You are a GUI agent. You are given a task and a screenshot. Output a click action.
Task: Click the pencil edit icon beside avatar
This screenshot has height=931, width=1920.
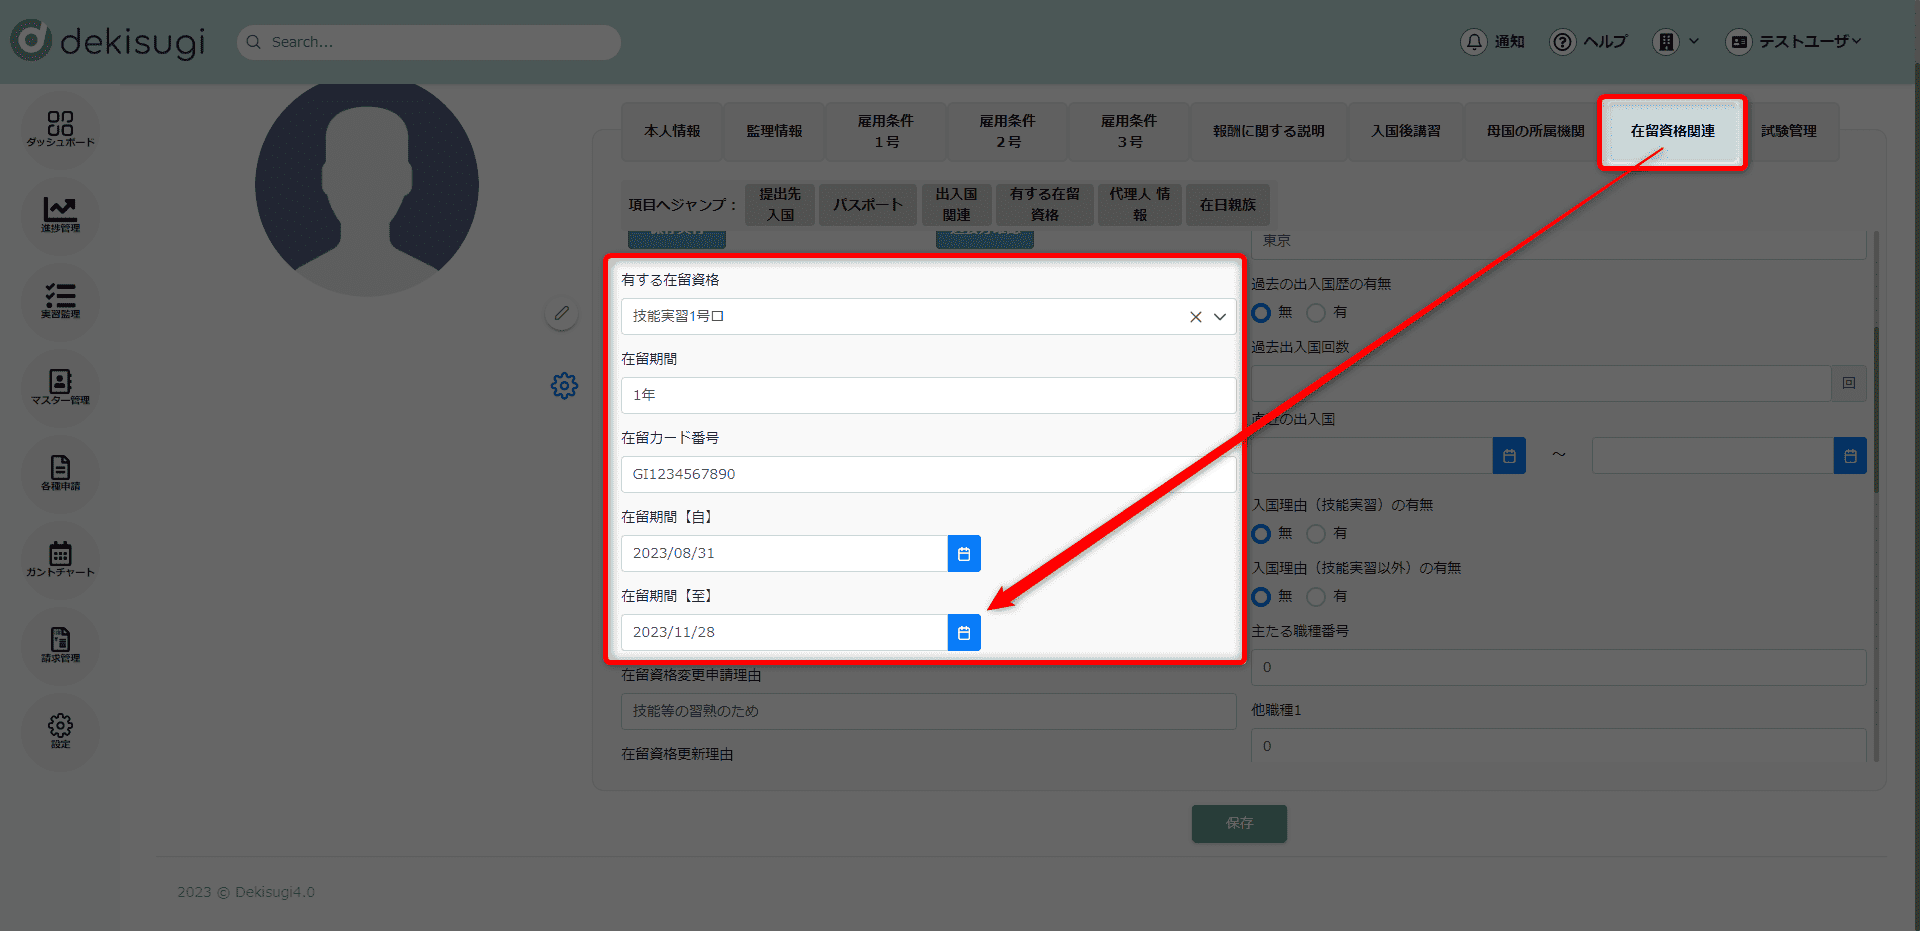pyautogui.click(x=562, y=314)
